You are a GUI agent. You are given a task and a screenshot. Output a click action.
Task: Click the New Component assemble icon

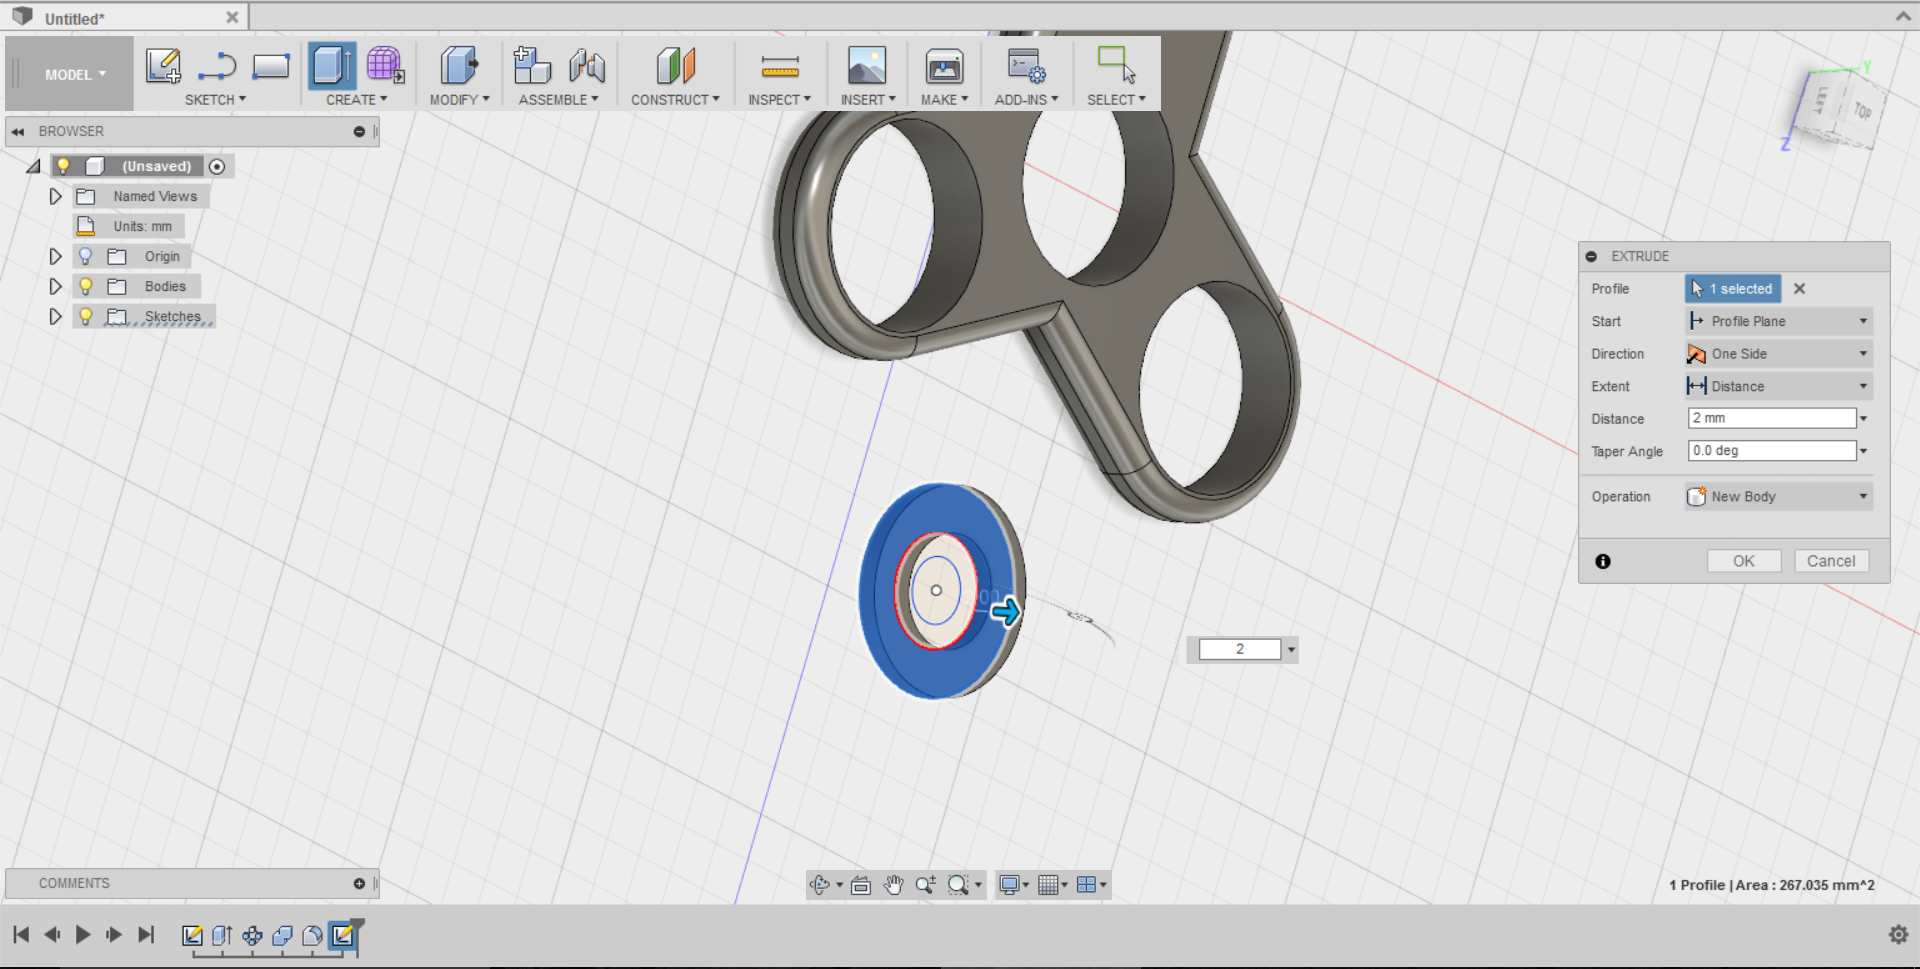pos(532,66)
